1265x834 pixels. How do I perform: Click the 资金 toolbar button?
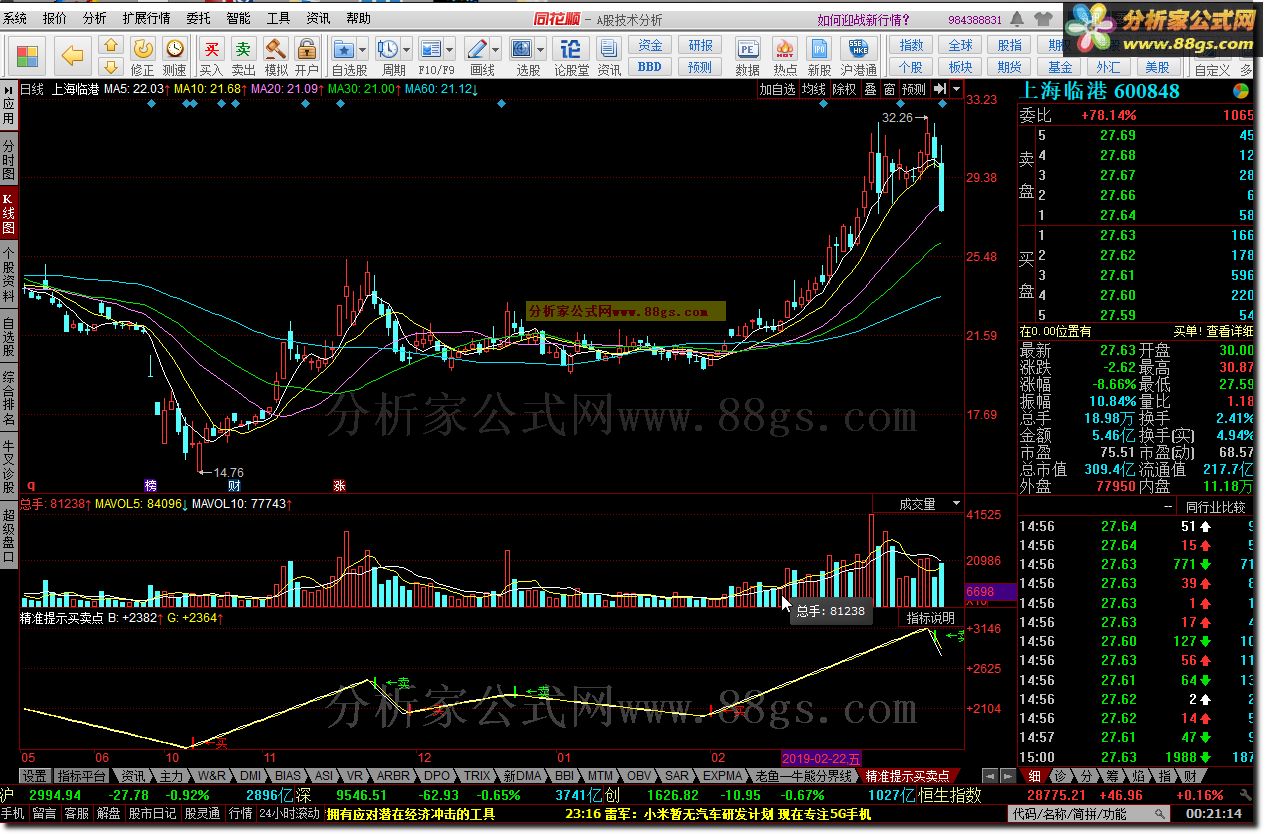[x=650, y=46]
